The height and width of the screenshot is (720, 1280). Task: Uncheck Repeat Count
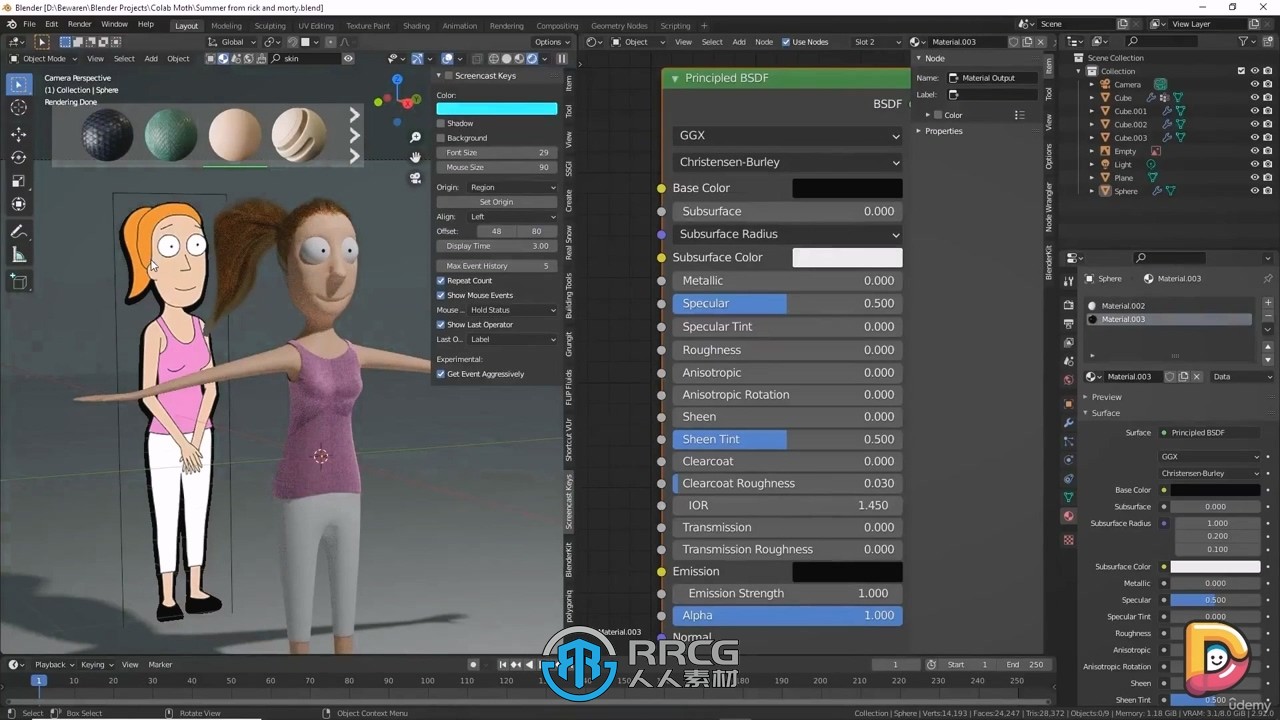[441, 281]
